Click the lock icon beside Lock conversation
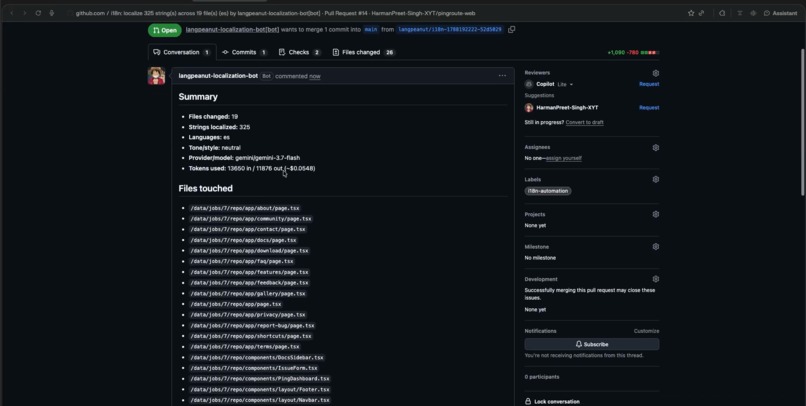 [x=528, y=402]
